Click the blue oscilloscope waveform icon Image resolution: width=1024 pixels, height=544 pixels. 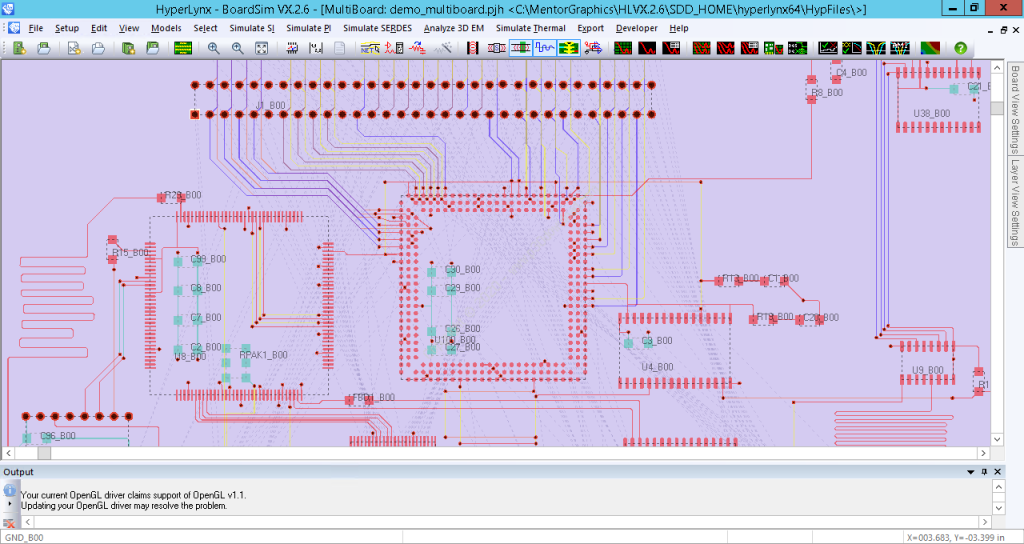tap(545, 48)
